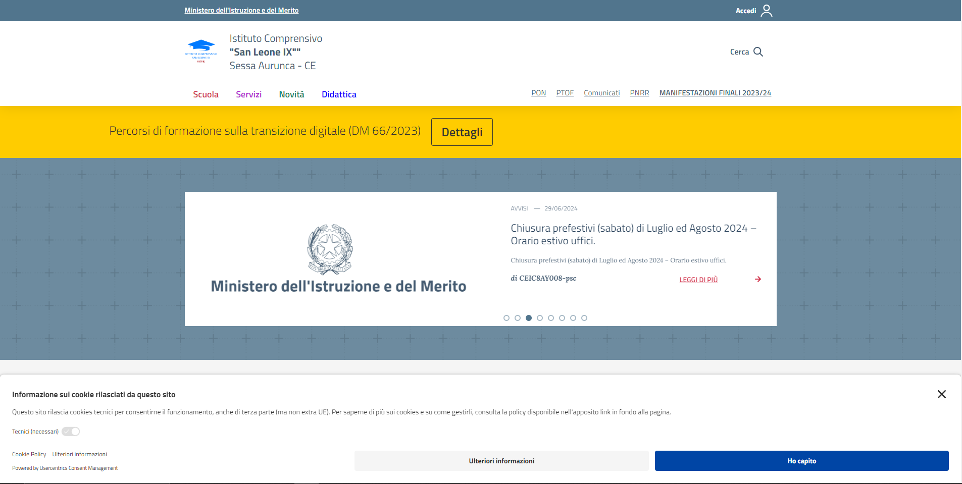Image resolution: width=962 pixels, height=484 pixels.
Task: Open the Didattica menu
Action: (x=339, y=94)
